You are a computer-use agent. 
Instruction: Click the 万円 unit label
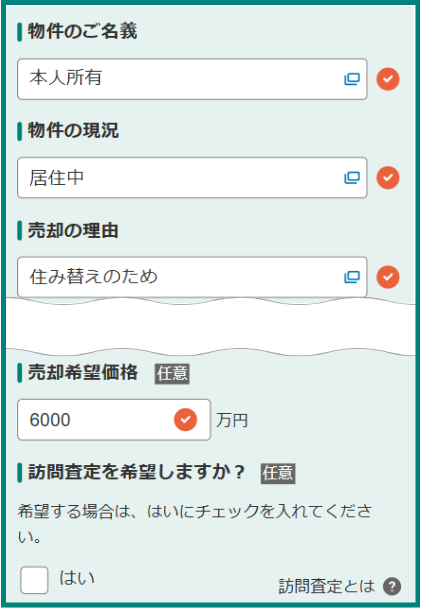(x=232, y=420)
